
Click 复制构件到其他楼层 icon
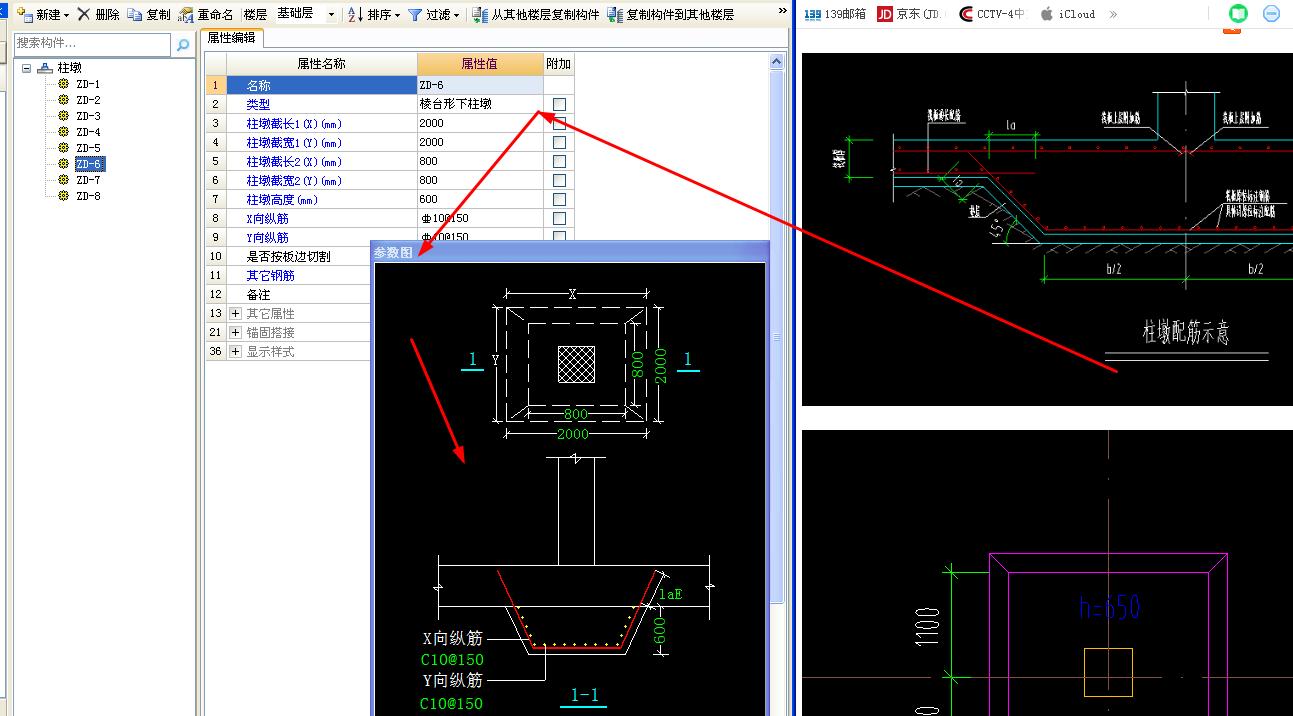pyautogui.click(x=615, y=14)
